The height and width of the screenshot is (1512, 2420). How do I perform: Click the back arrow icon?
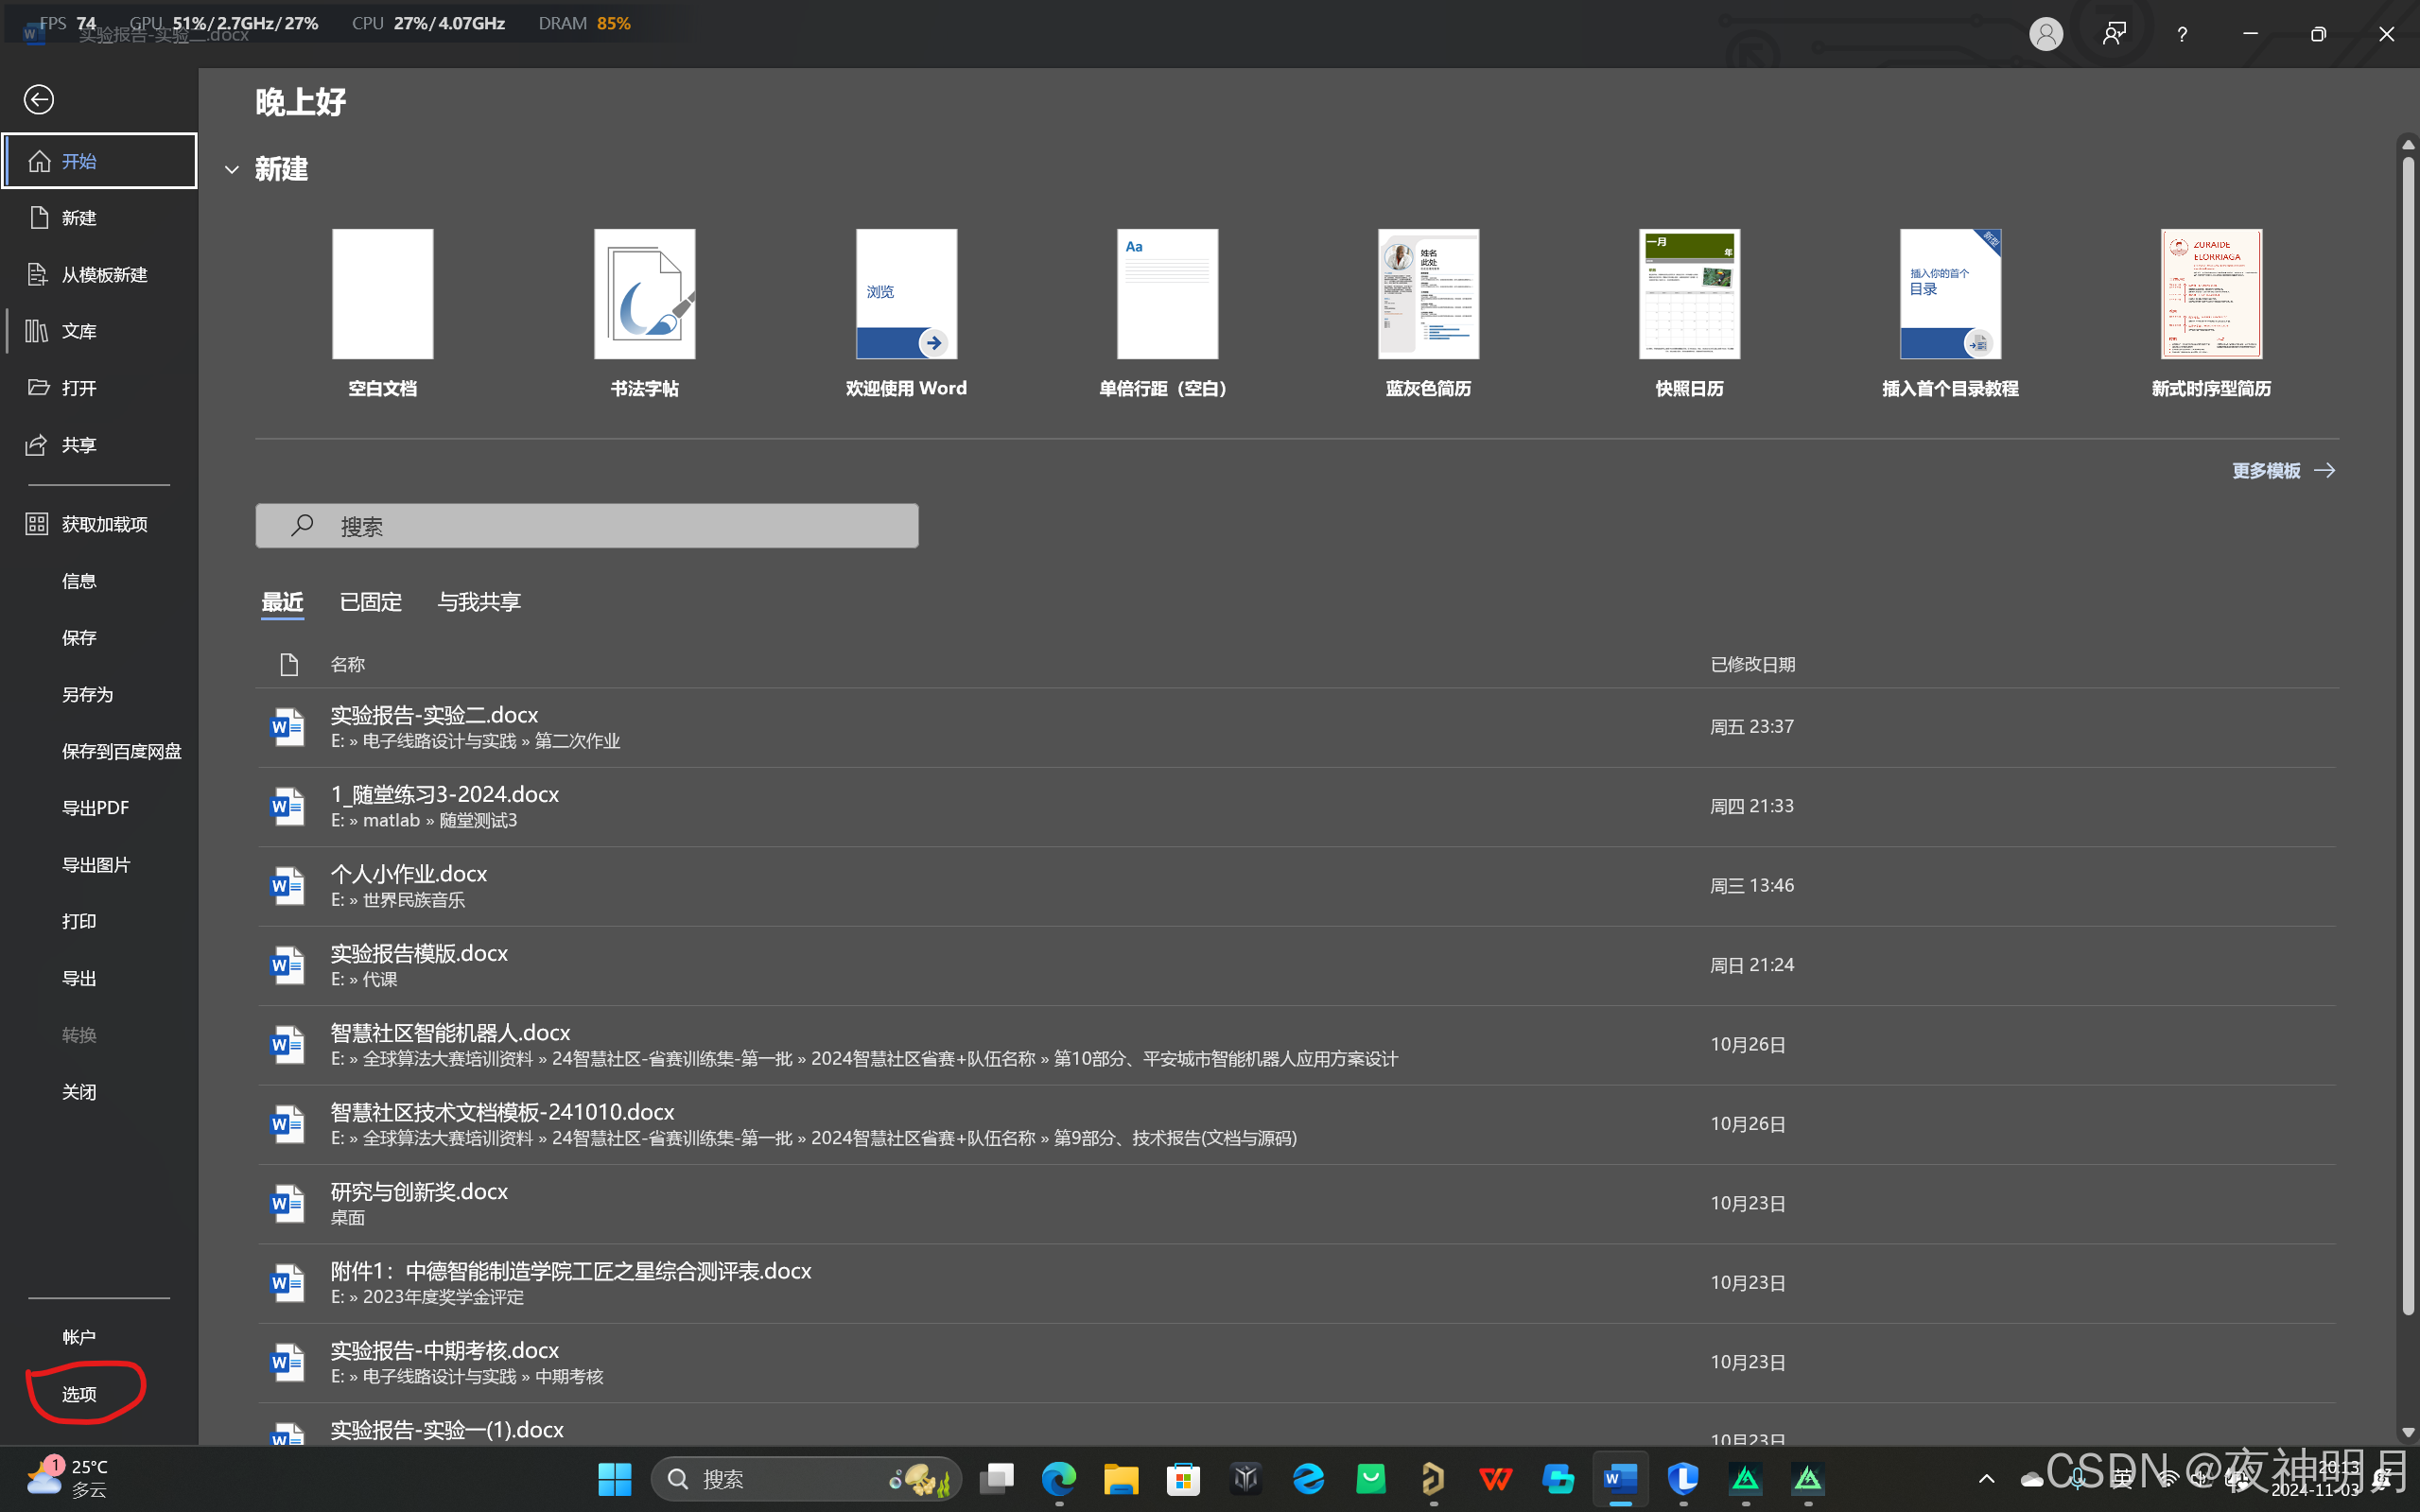(x=39, y=99)
